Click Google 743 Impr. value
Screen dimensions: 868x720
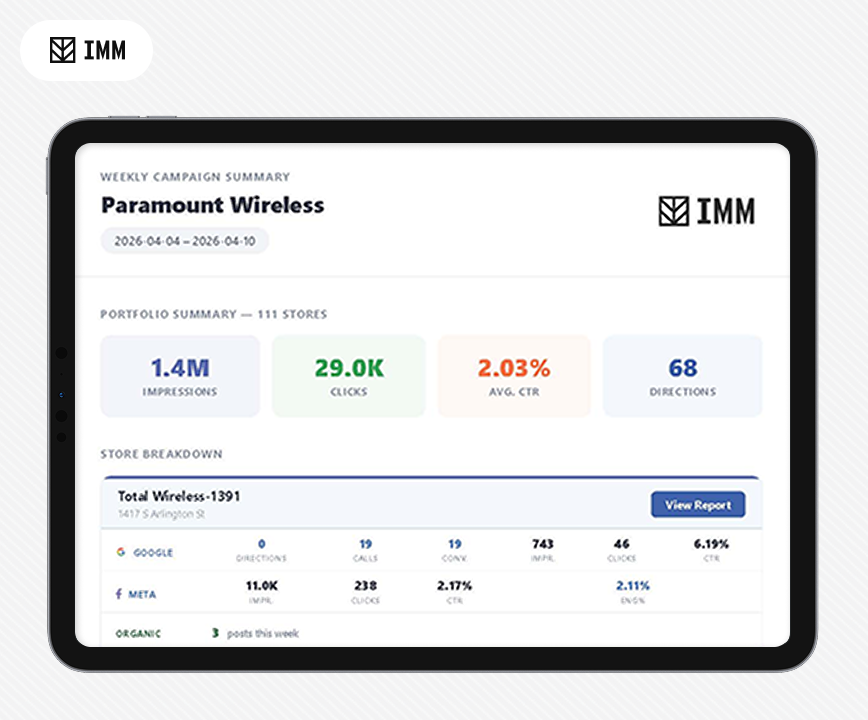click(x=542, y=543)
